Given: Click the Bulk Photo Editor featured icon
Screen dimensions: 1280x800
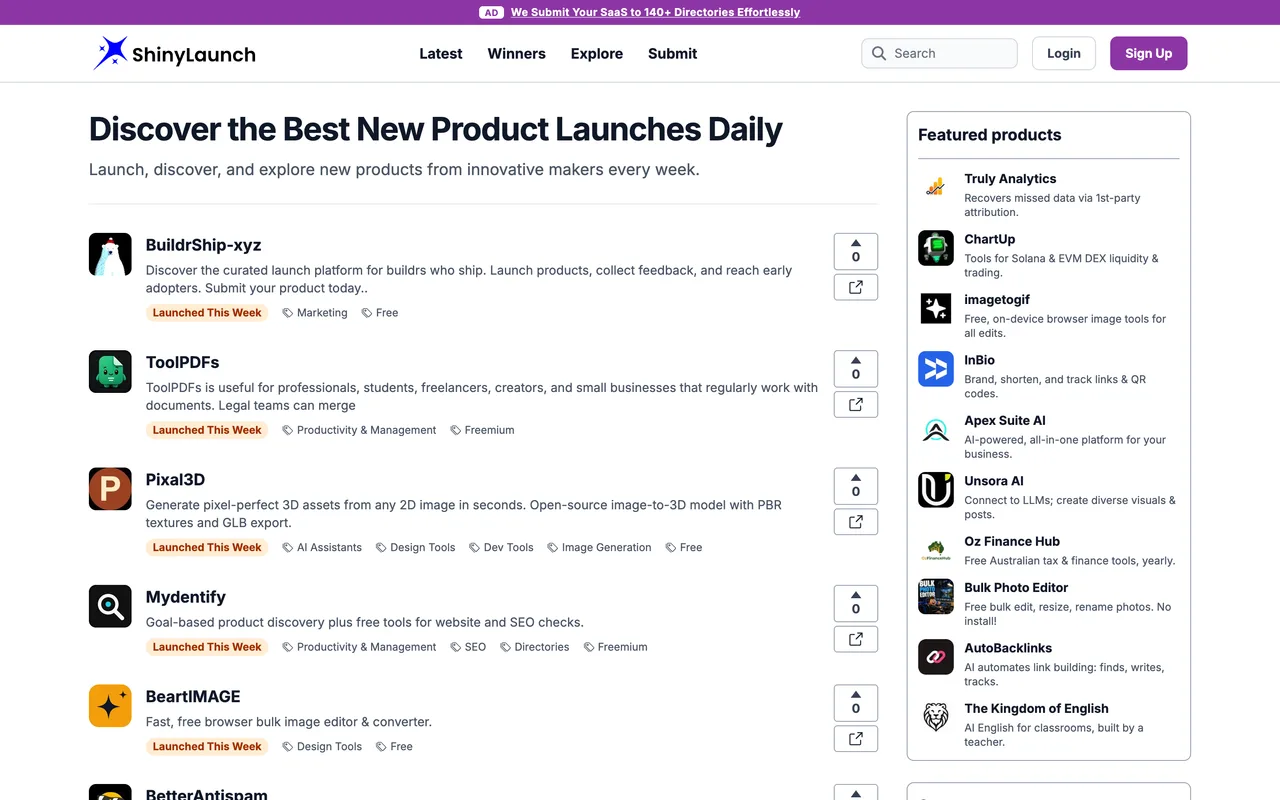Looking at the screenshot, I should 936,596.
